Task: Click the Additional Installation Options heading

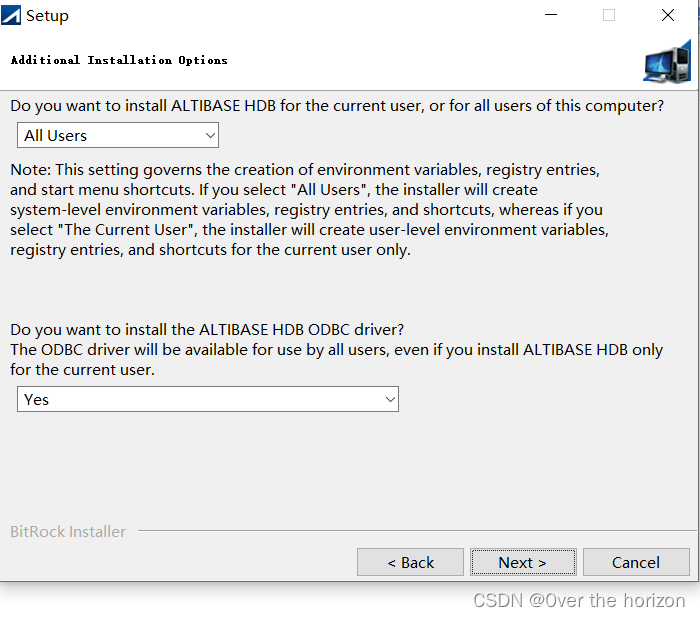Action: pos(119,60)
